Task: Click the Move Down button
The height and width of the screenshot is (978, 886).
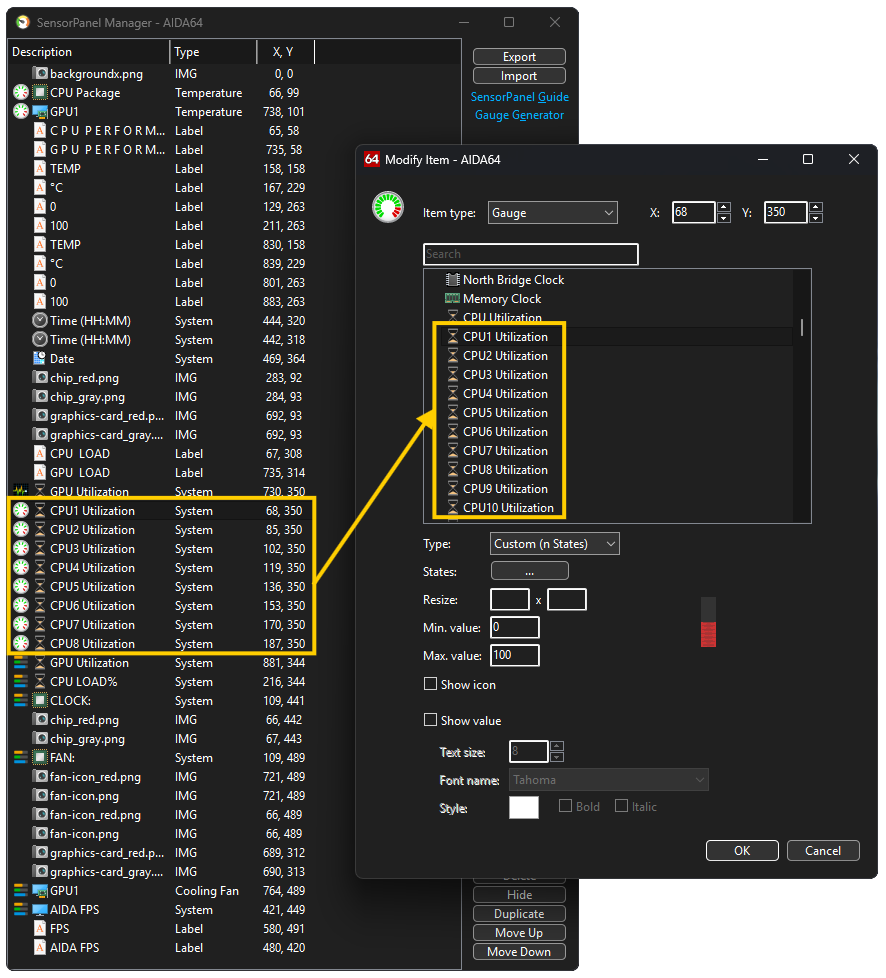Action: [519, 952]
